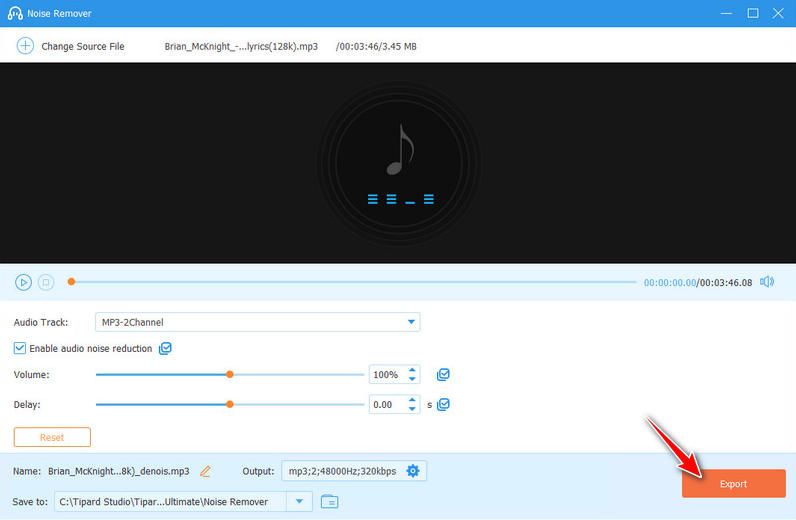Click the Reset button
Viewport: 796px width, 520px height.
pyautogui.click(x=52, y=437)
